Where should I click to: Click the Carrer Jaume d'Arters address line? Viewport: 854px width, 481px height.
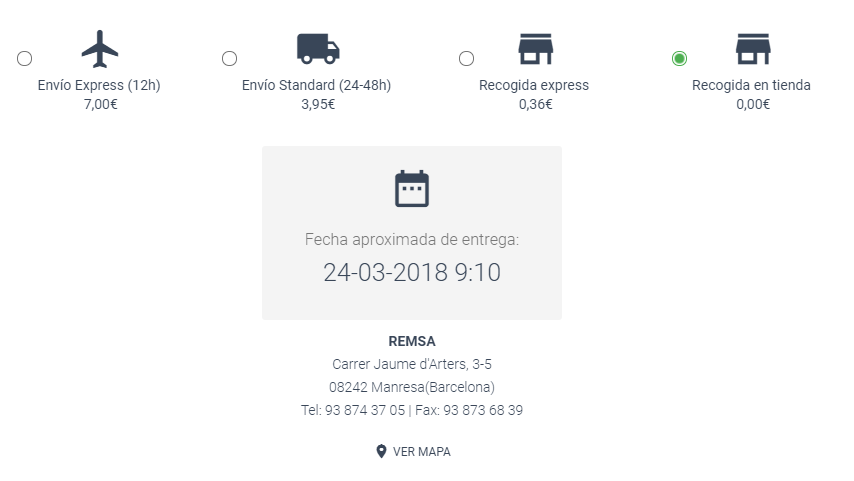pyautogui.click(x=412, y=364)
